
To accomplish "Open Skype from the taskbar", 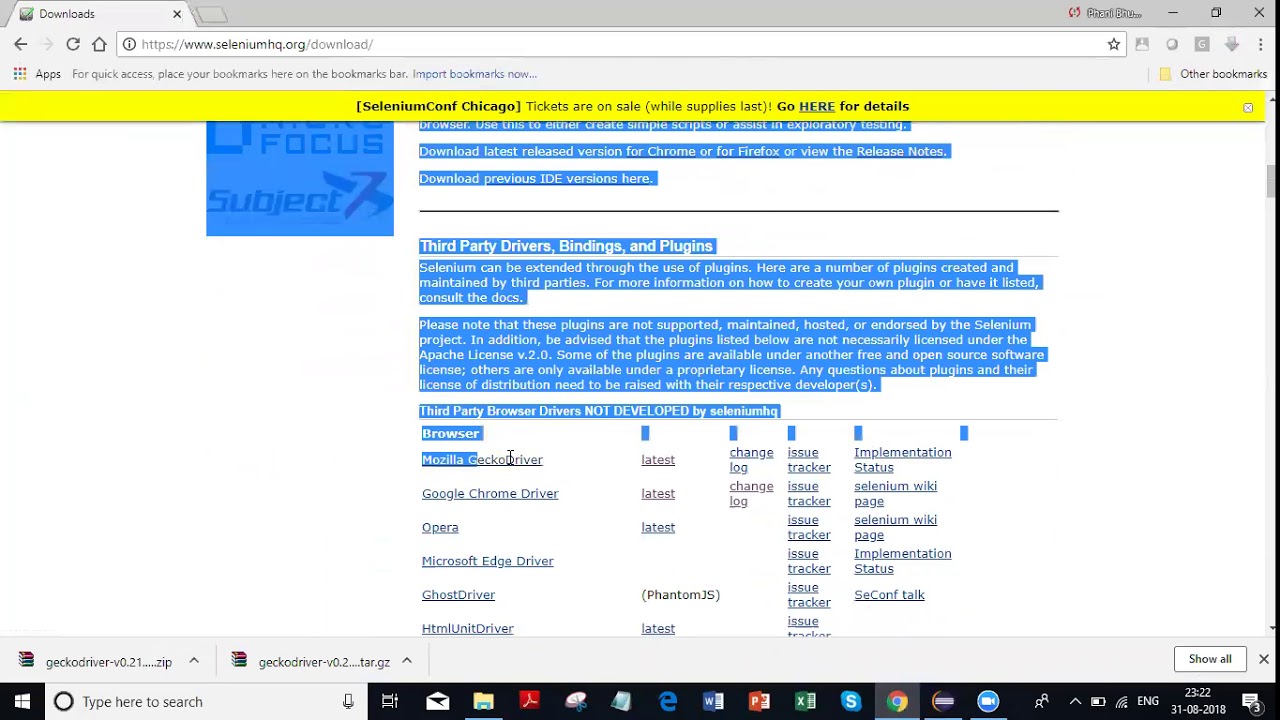I will pos(851,701).
